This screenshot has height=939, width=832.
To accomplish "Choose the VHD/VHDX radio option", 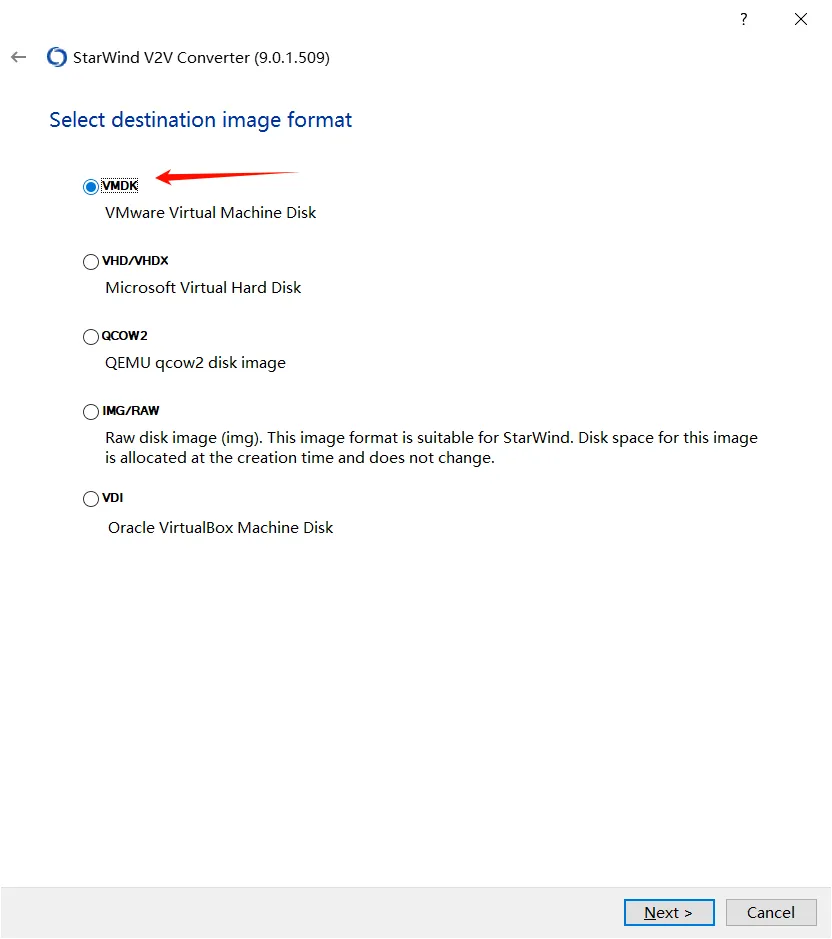I will pyautogui.click(x=91, y=262).
